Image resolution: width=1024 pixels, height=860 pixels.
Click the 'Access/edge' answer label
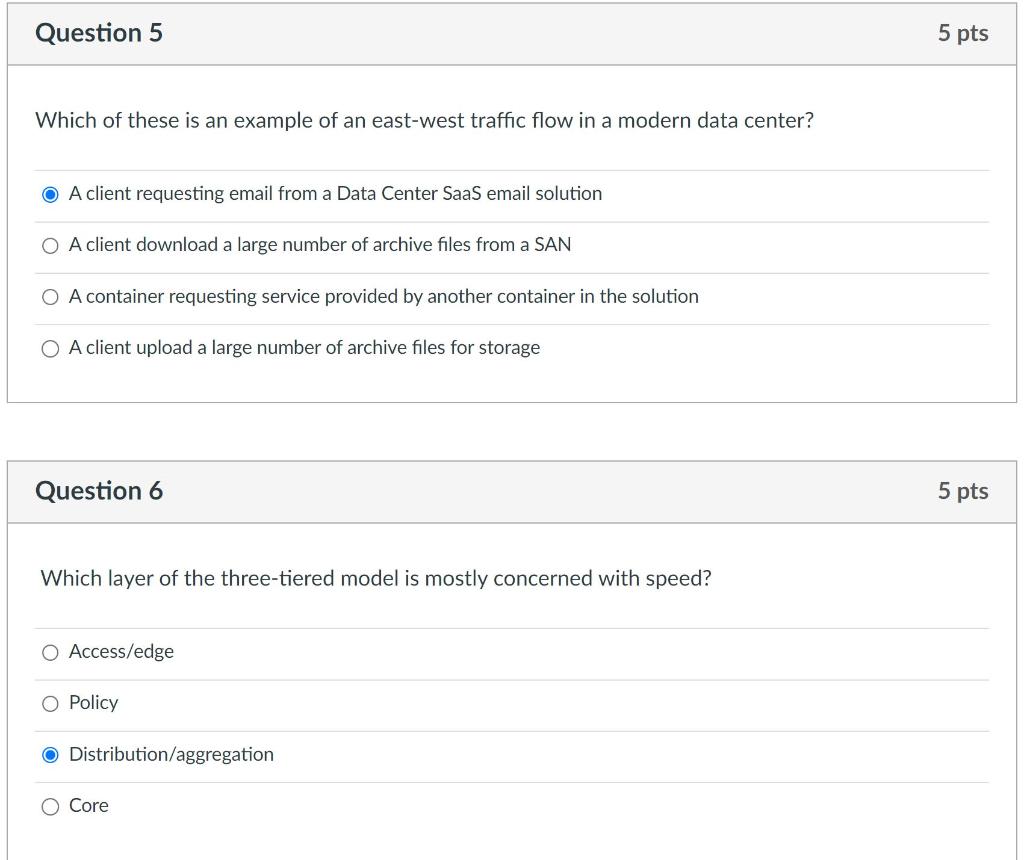click(x=121, y=652)
